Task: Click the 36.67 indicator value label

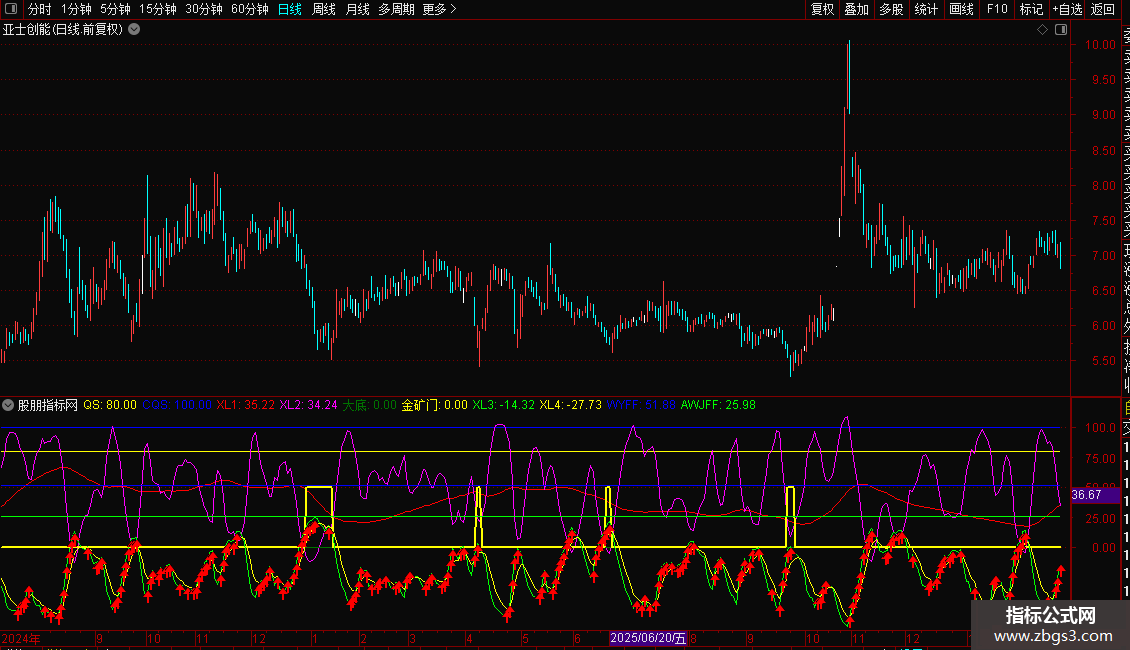Action: tap(1086, 495)
